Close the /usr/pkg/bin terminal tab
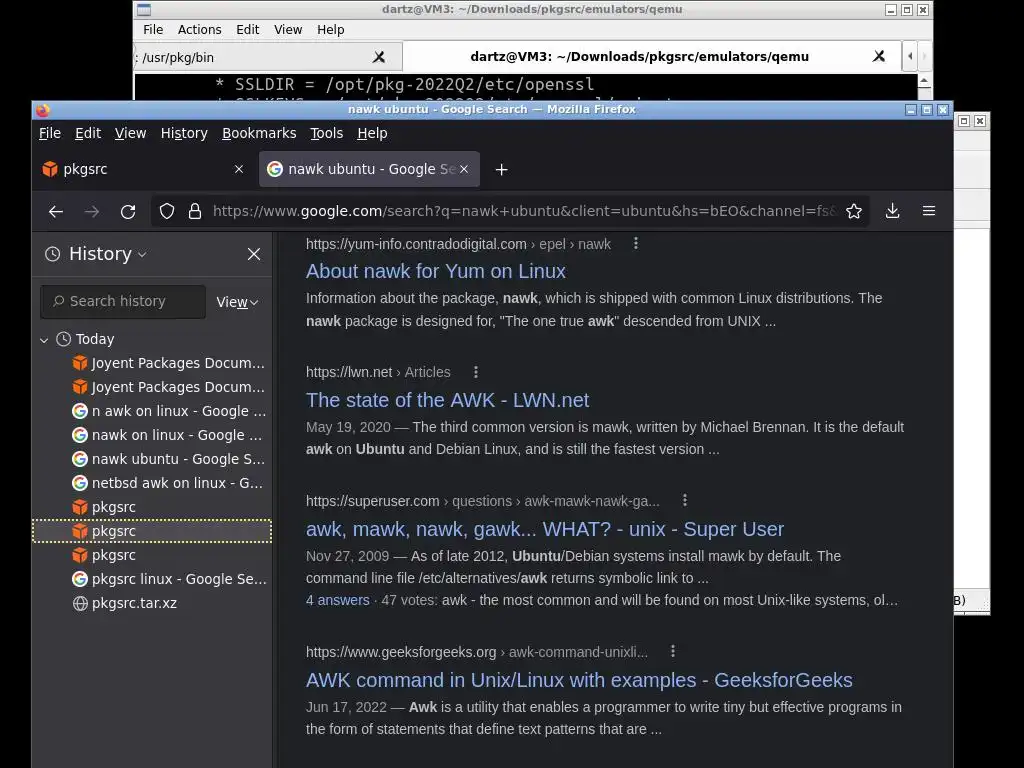1024x768 pixels. pos(379,57)
